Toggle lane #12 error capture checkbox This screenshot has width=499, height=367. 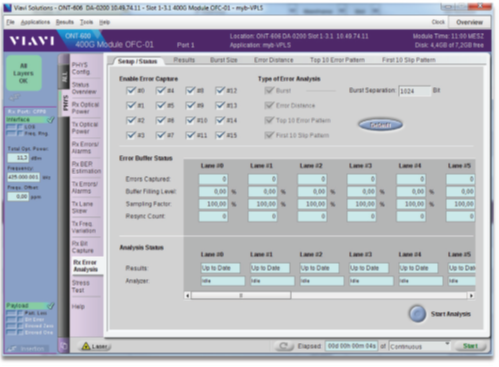point(220,90)
